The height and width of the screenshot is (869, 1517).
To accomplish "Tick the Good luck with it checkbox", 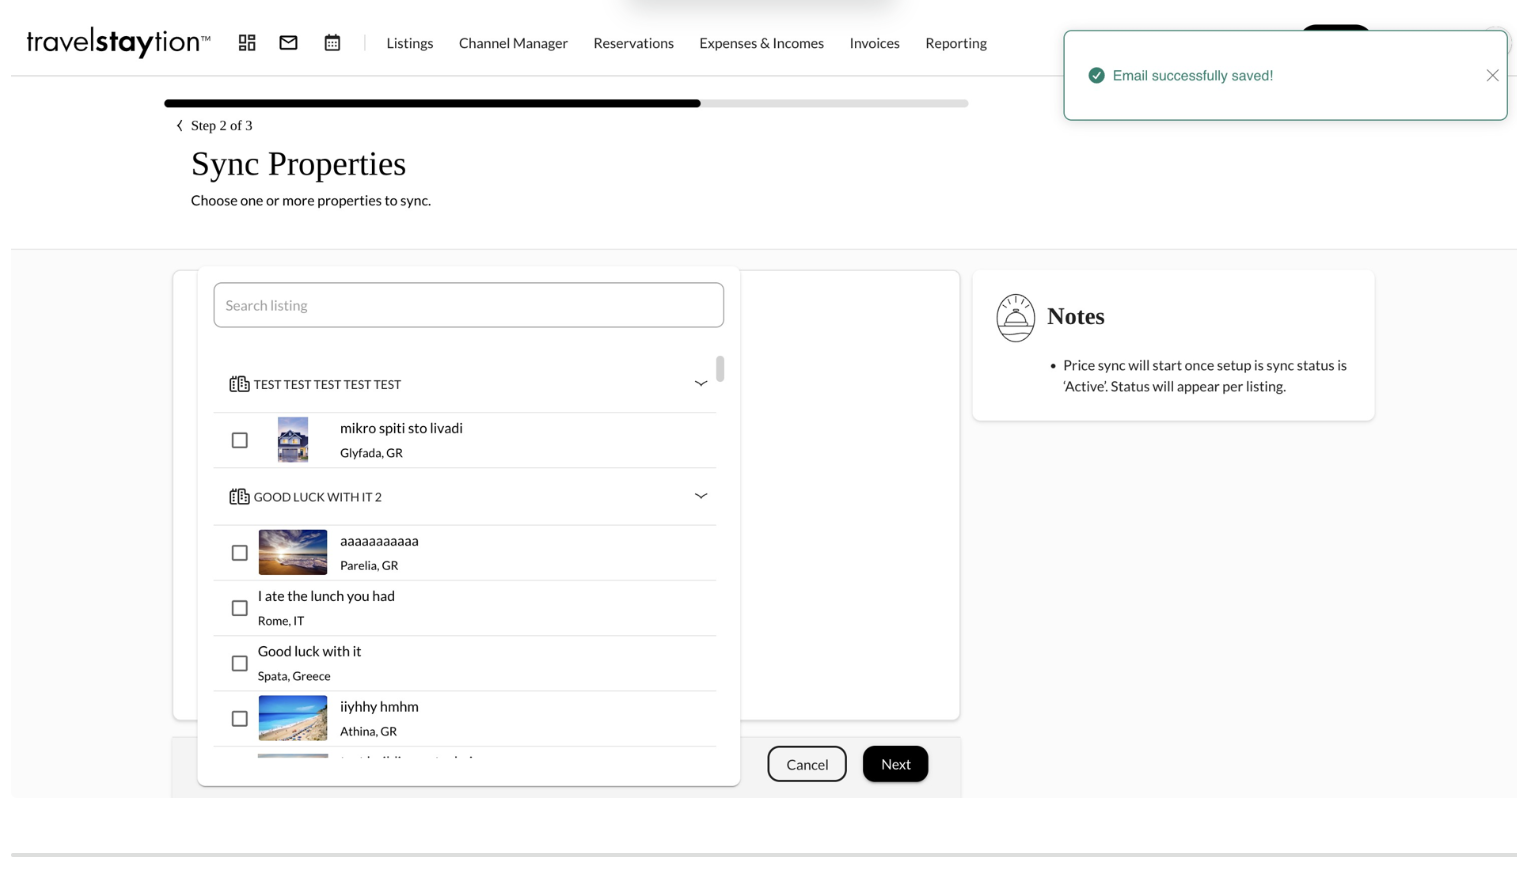I will pyautogui.click(x=240, y=664).
